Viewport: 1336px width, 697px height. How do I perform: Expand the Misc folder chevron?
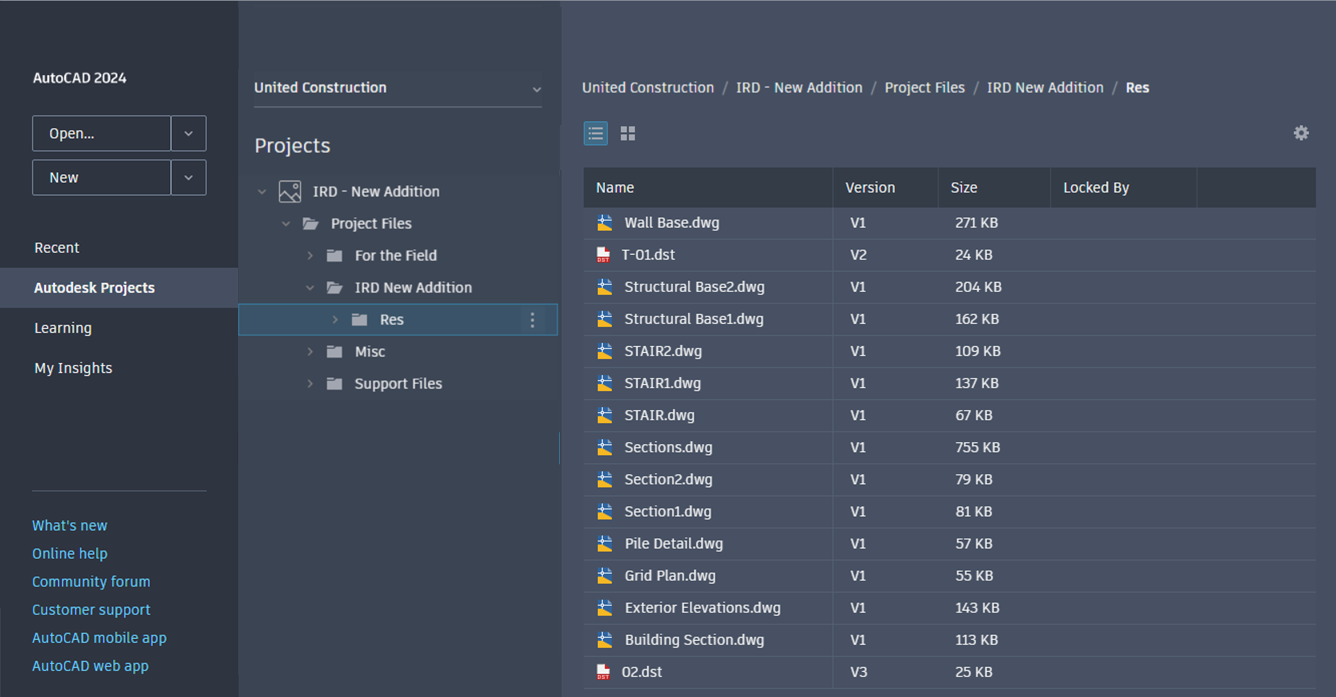tap(310, 352)
